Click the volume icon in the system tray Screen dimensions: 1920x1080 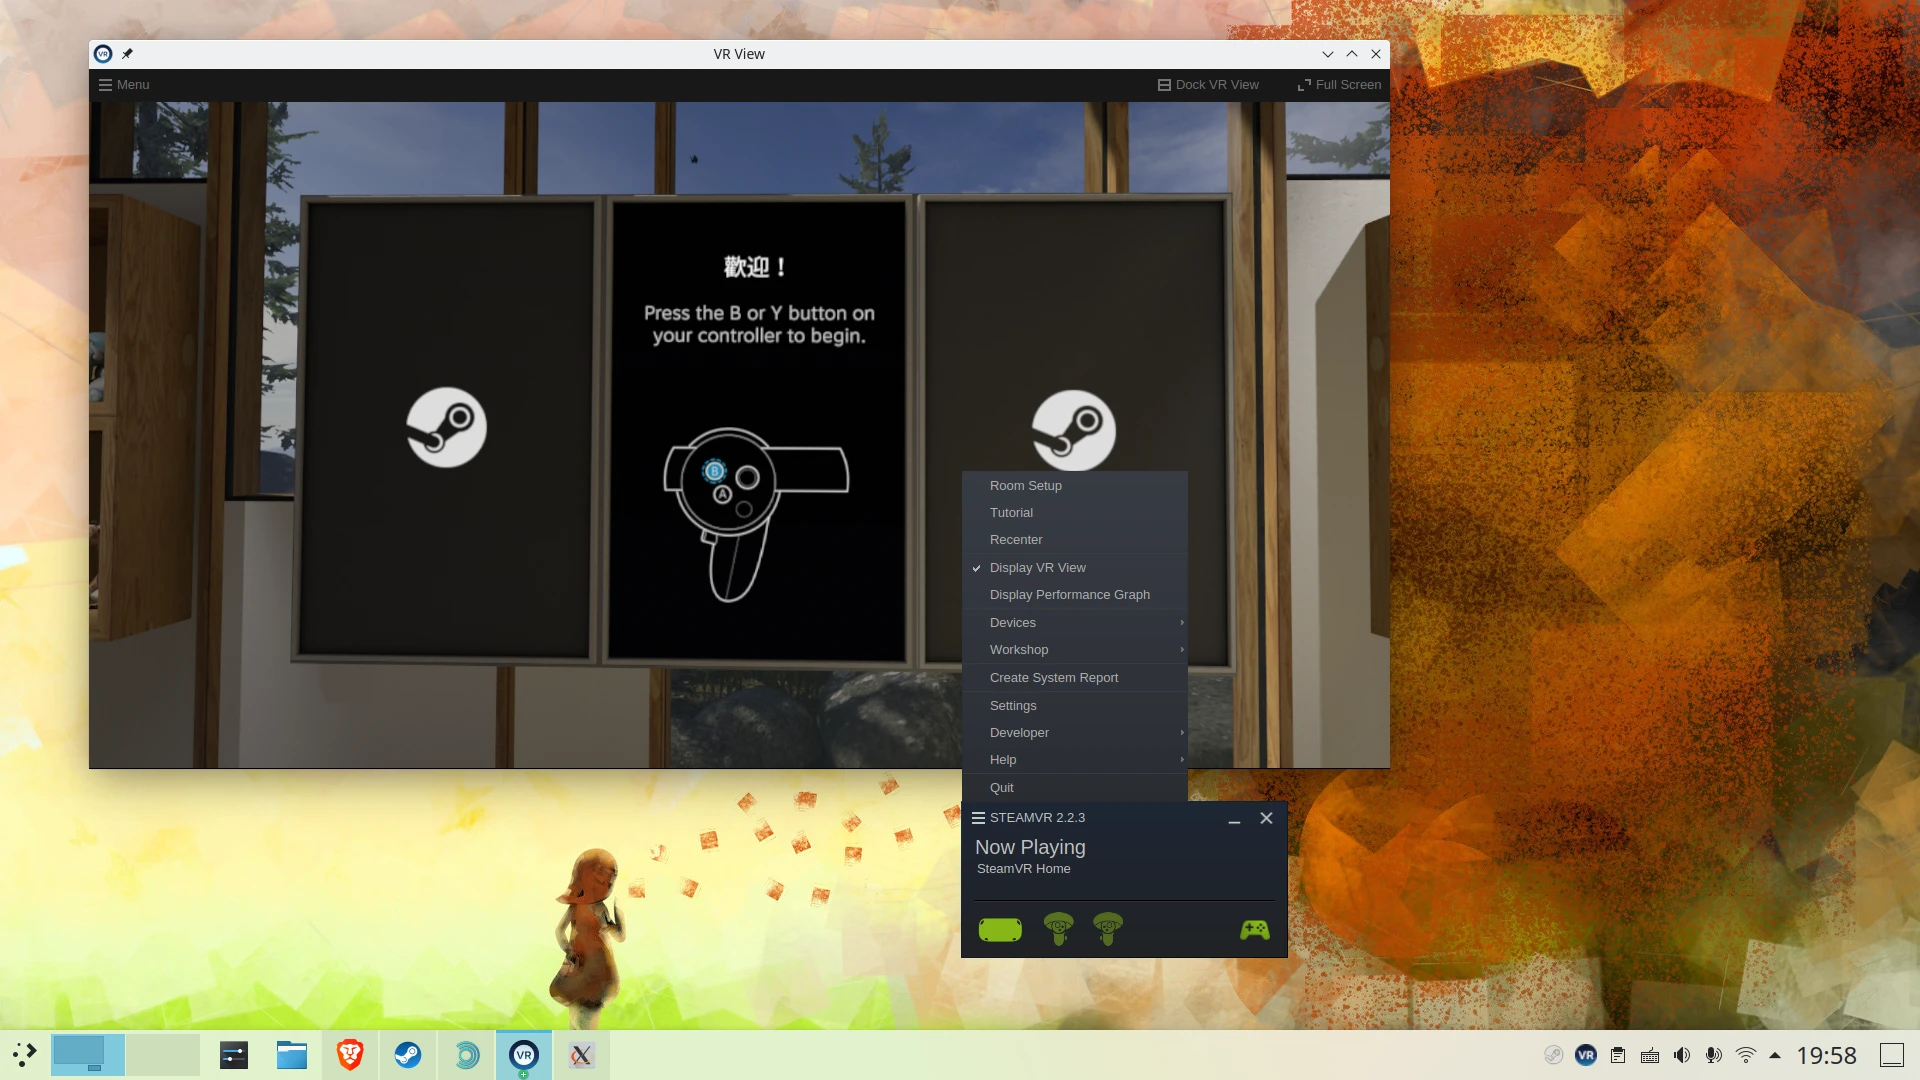coord(1682,1055)
